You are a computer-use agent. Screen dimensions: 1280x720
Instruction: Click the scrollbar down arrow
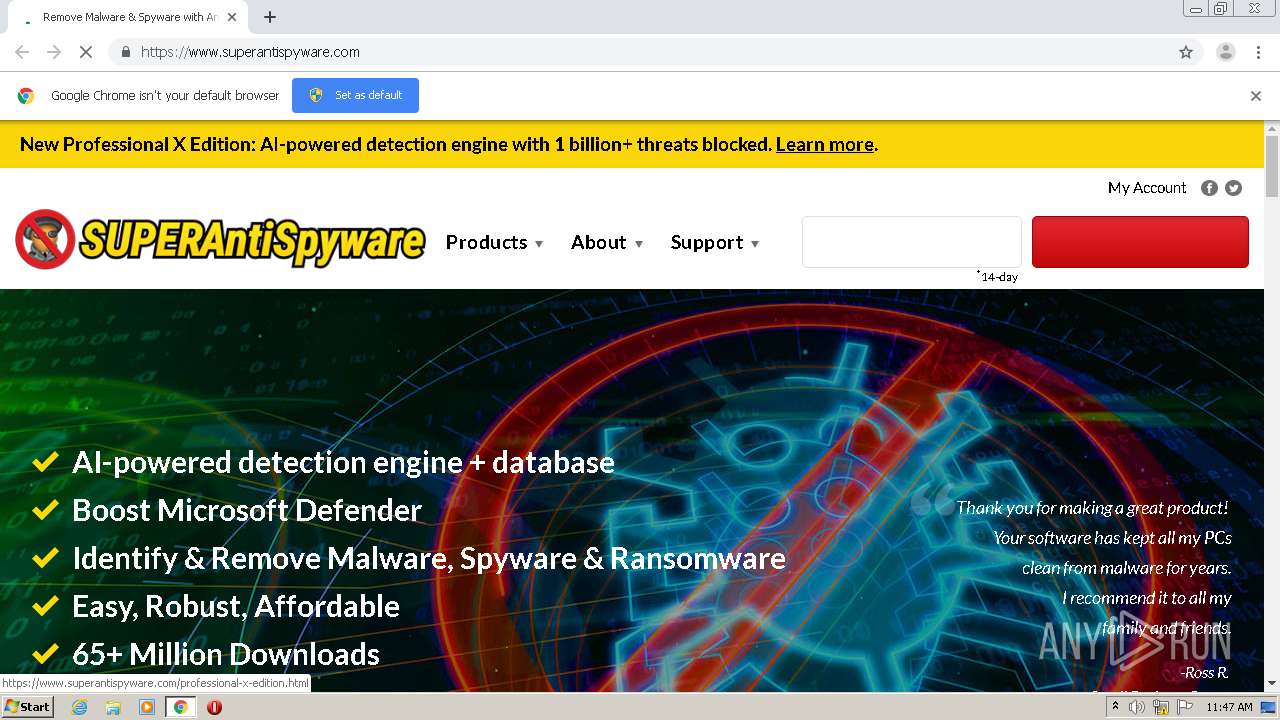click(x=1272, y=684)
